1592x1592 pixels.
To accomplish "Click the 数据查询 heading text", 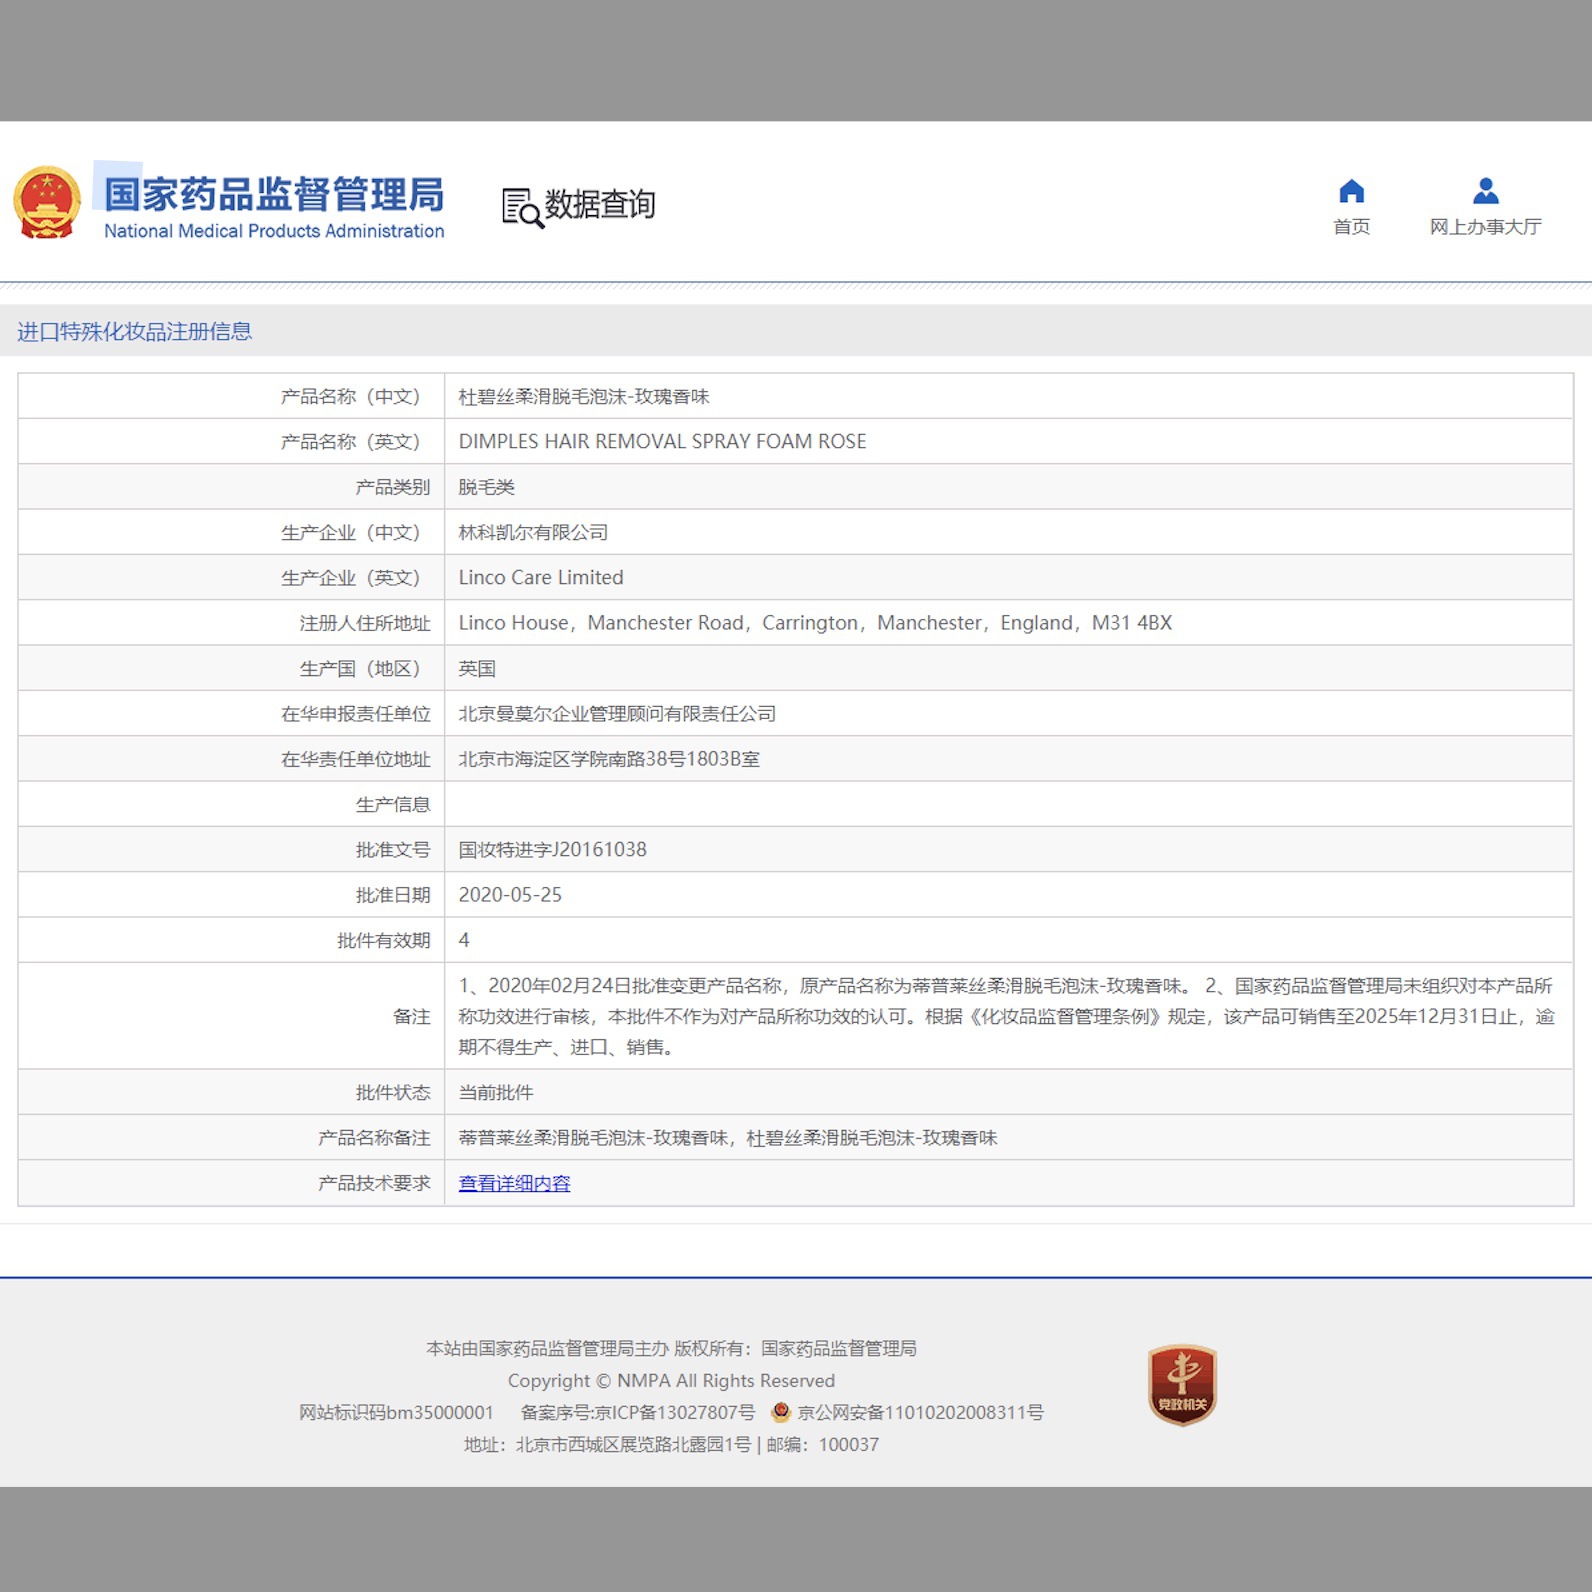I will tap(600, 205).
